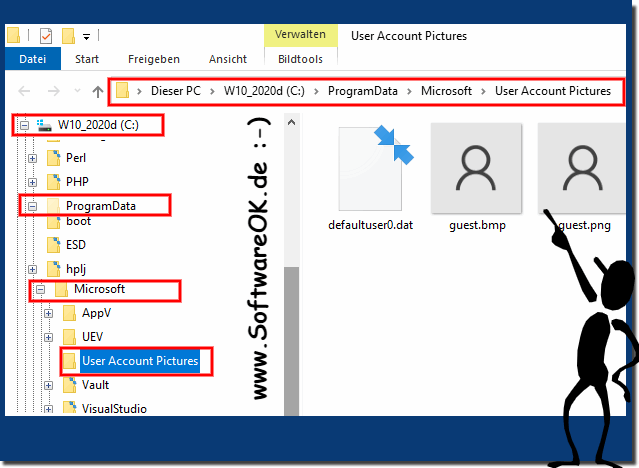This screenshot has height=468, width=639.
Task: Select the PHP folder in tree
Action: (x=77, y=181)
